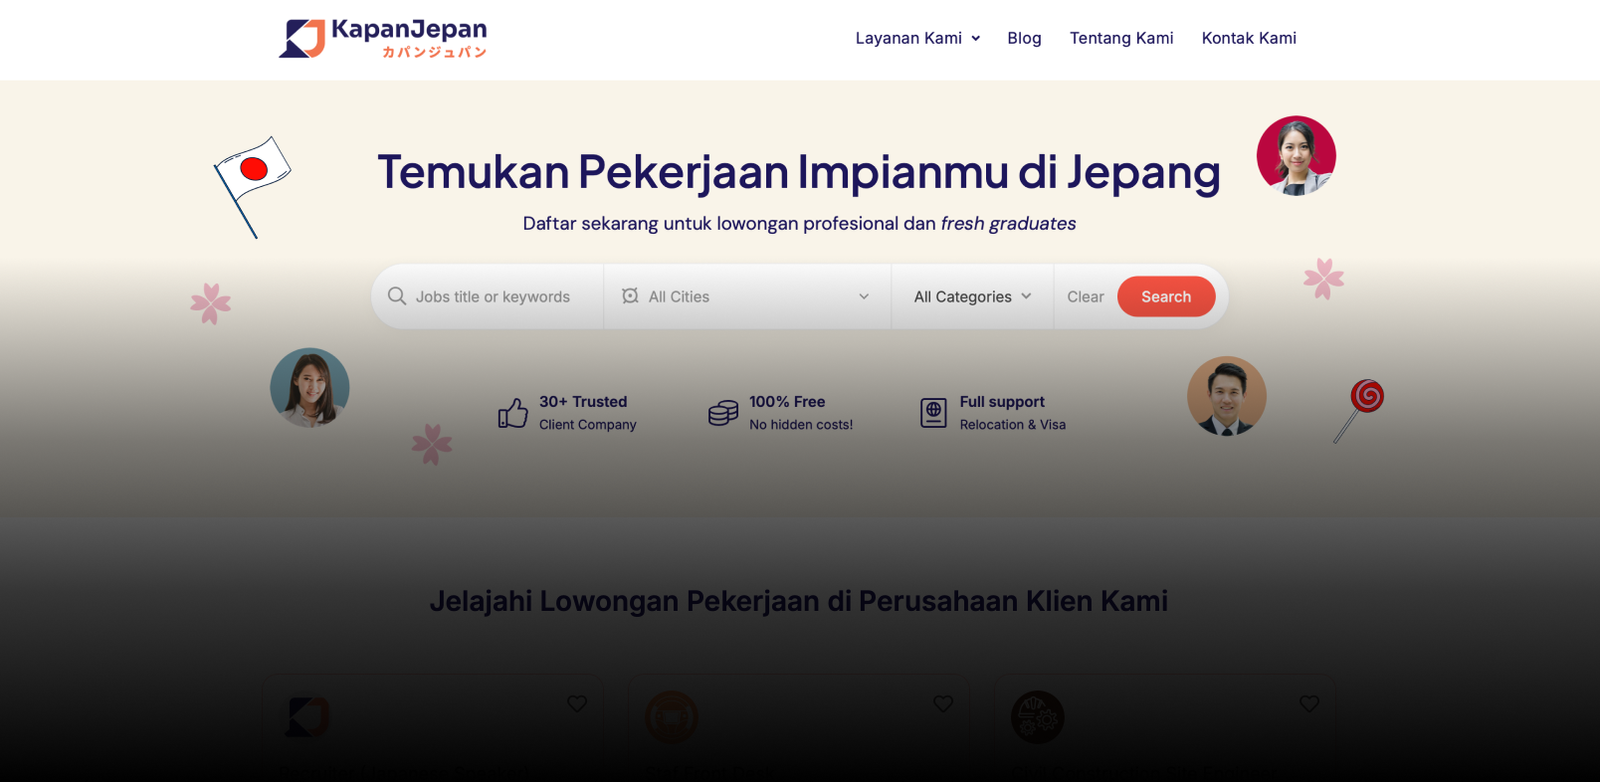The width and height of the screenshot is (1600, 782).
Task: Click the KapanJepan logo
Action: point(383,38)
